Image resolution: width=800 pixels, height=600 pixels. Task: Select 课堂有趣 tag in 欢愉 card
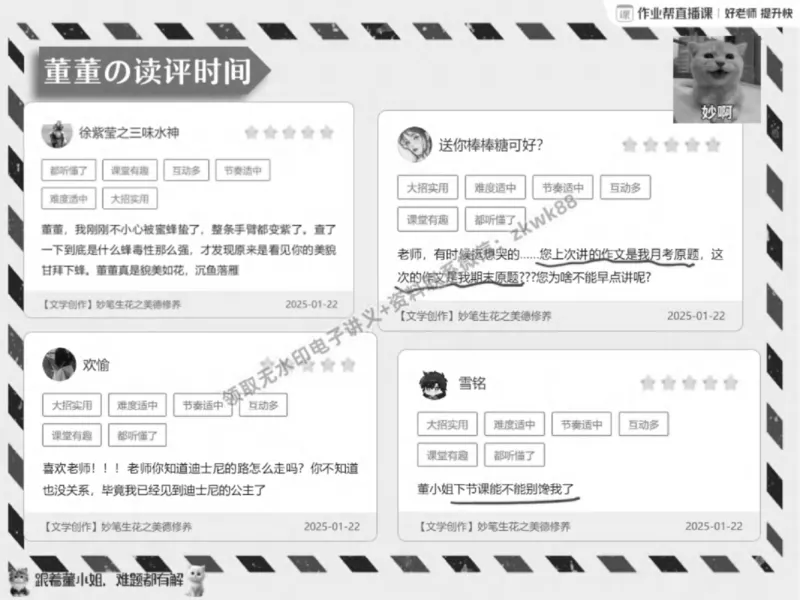[72, 435]
